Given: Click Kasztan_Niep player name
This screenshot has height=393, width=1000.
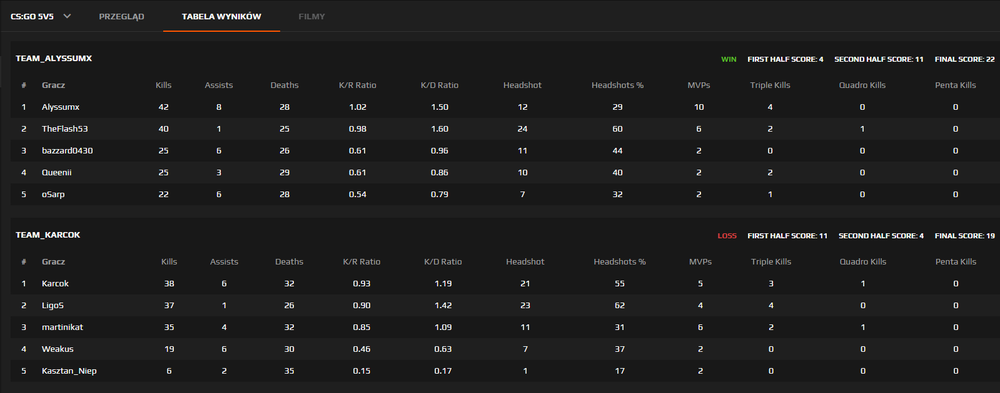Looking at the screenshot, I should [x=69, y=371].
